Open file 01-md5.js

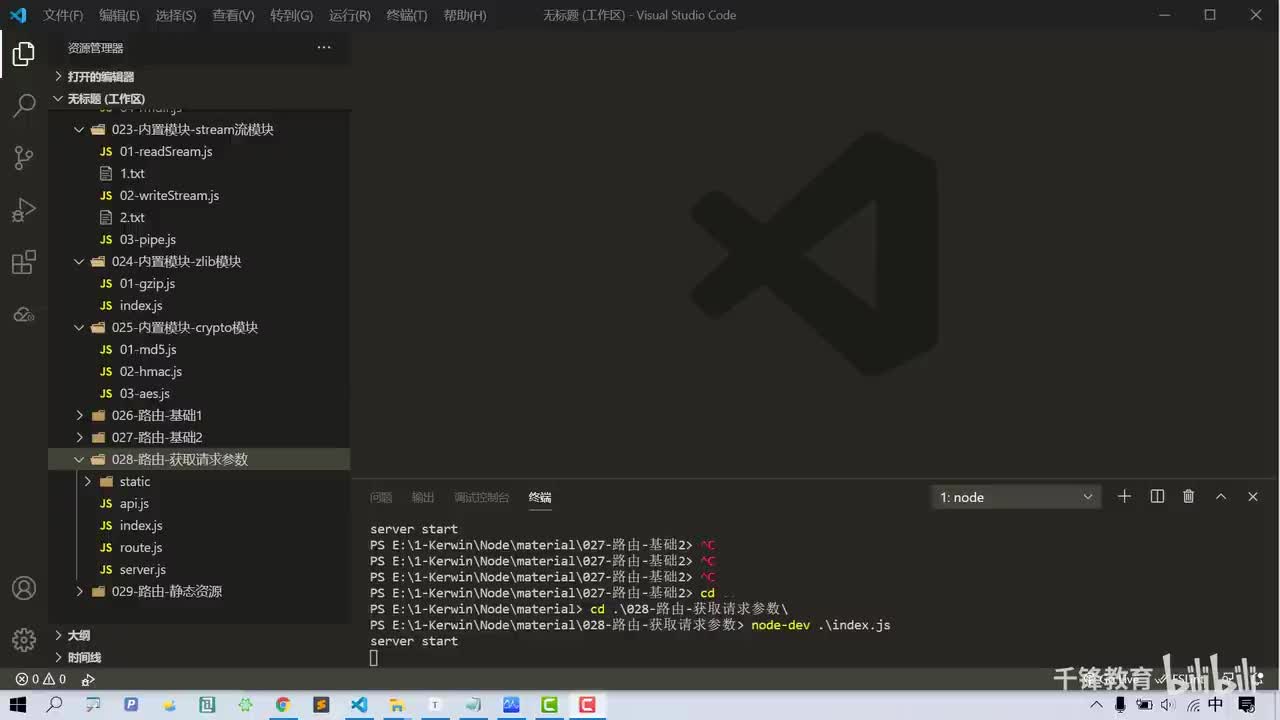click(199, 349)
